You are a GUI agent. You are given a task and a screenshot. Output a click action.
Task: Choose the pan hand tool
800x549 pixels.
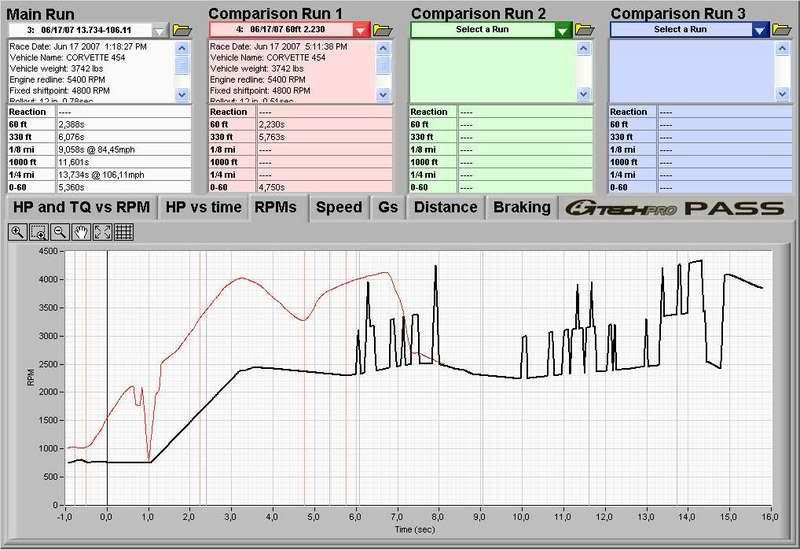[x=80, y=232]
